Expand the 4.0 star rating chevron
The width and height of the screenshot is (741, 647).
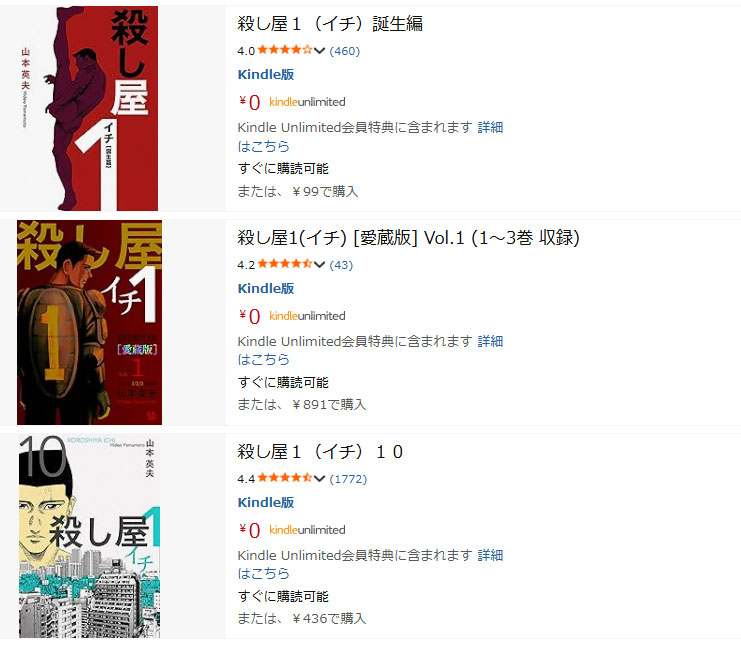[x=319, y=50]
